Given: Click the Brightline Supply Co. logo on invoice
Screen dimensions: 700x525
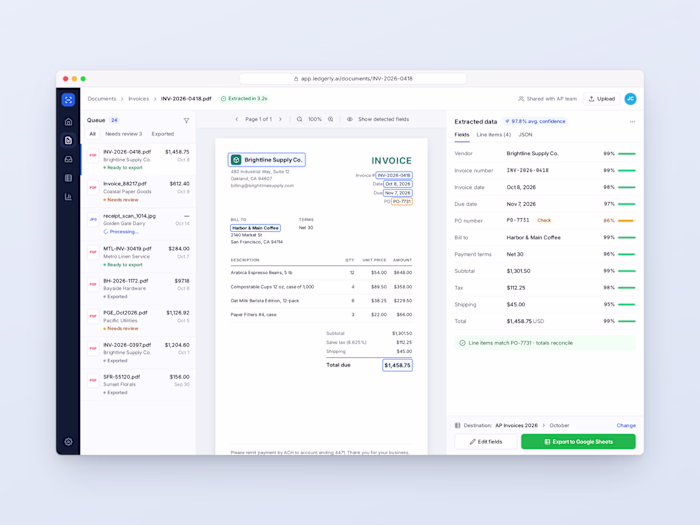Looking at the screenshot, I should (236, 160).
